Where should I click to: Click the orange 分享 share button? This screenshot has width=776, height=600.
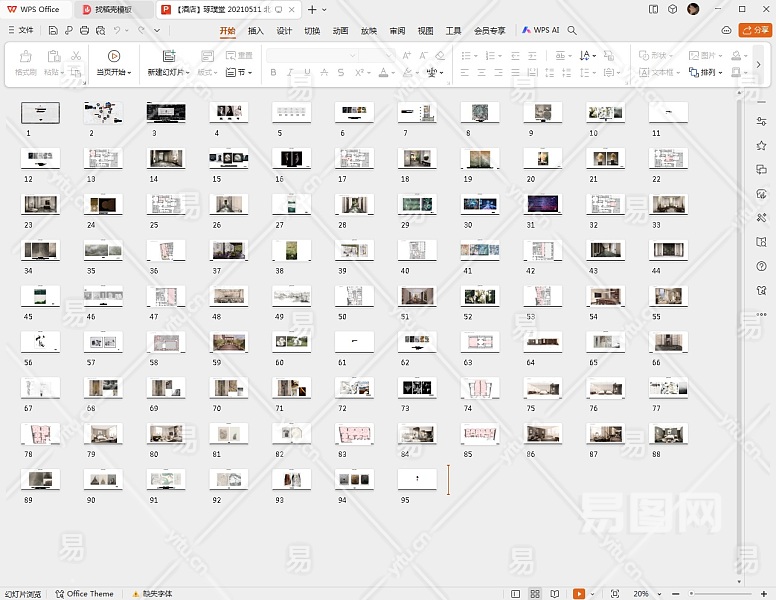[754, 31]
